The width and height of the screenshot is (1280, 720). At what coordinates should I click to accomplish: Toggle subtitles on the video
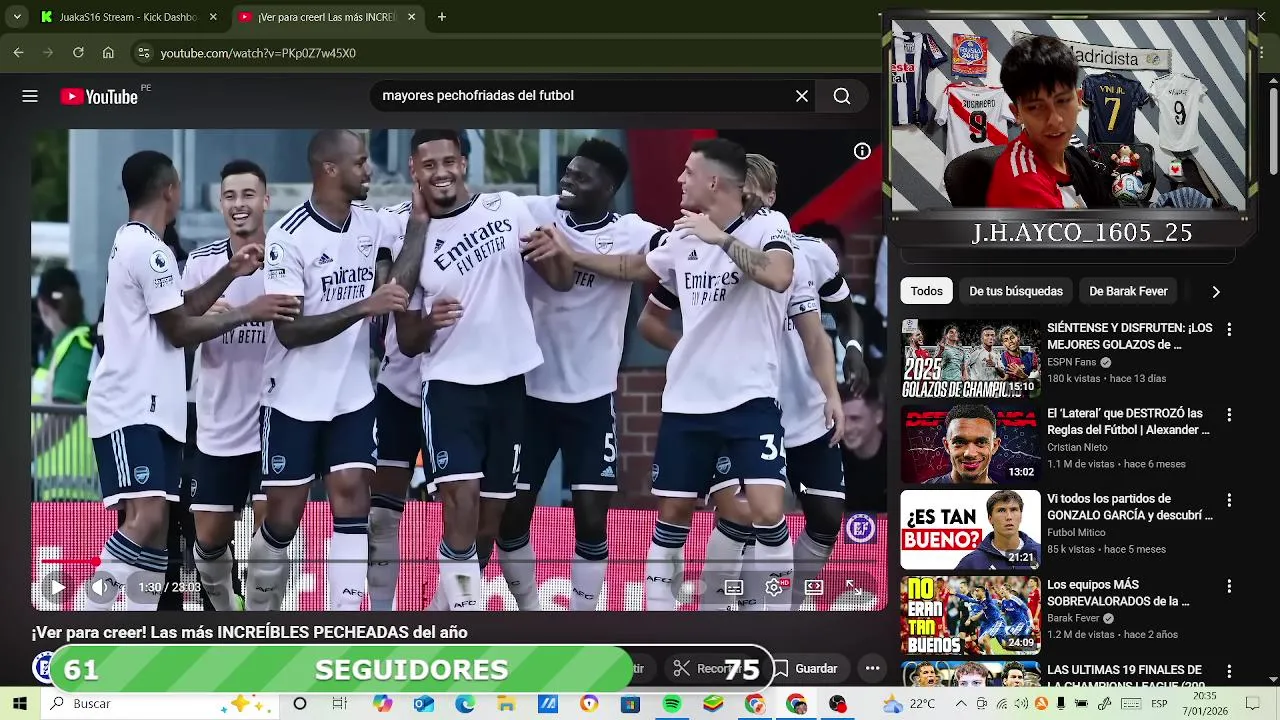[734, 587]
